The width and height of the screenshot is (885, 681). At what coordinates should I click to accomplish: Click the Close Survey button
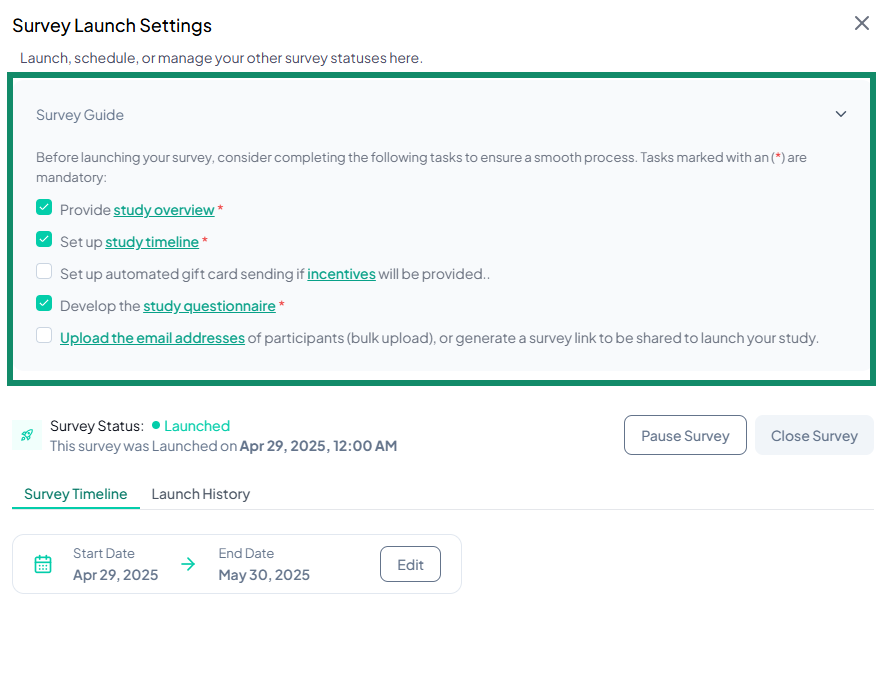coord(814,435)
